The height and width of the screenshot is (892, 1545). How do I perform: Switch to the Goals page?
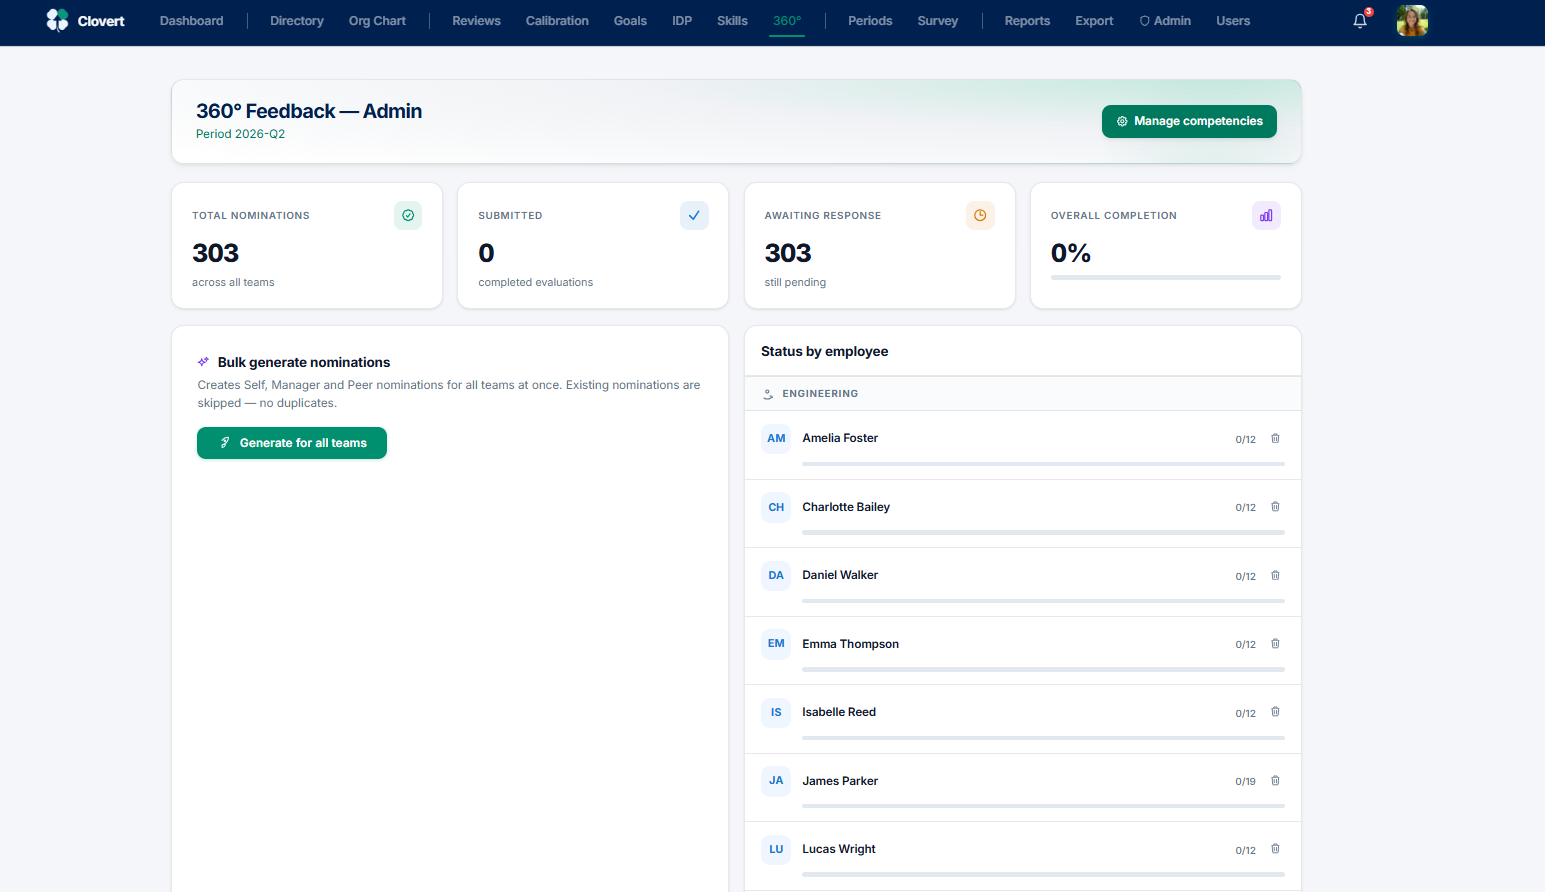click(x=630, y=21)
